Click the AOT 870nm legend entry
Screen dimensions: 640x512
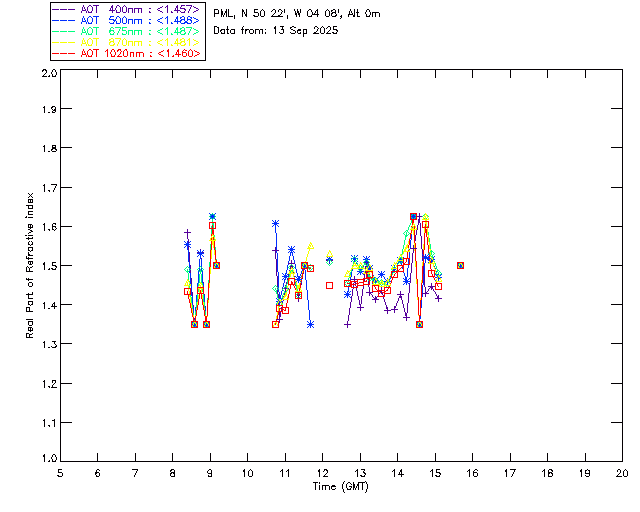click(126, 42)
